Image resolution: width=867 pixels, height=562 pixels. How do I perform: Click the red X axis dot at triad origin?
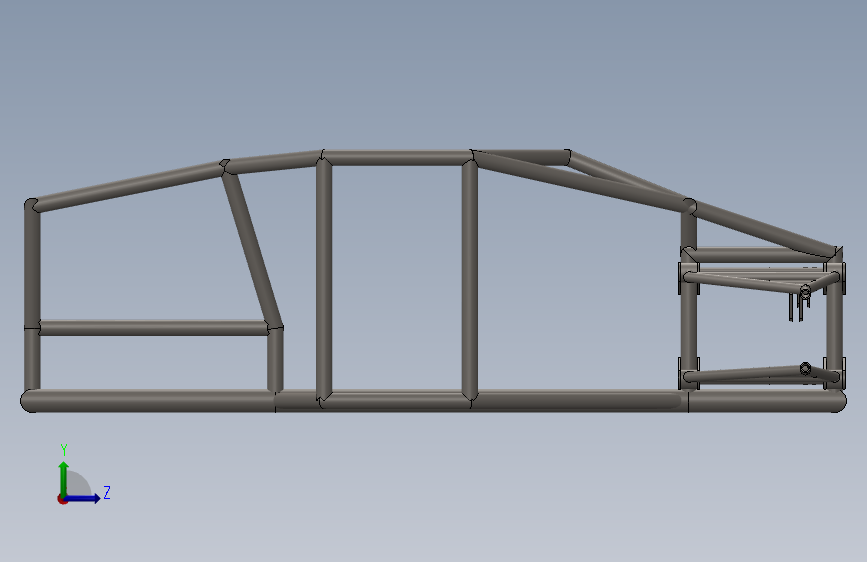tap(62, 499)
